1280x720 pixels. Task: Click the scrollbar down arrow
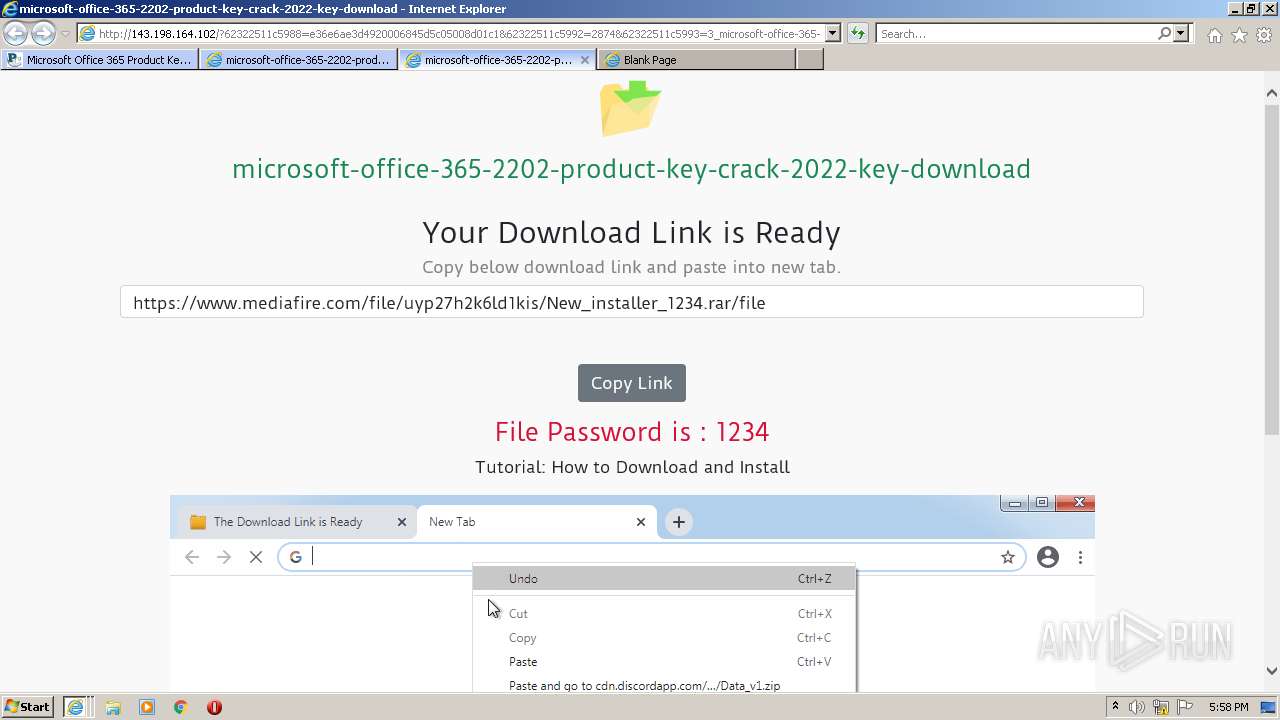[x=1271, y=672]
